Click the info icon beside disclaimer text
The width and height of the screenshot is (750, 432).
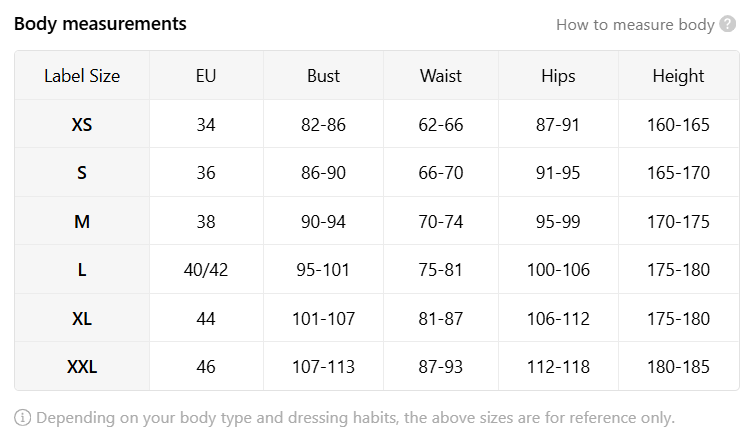(22, 417)
